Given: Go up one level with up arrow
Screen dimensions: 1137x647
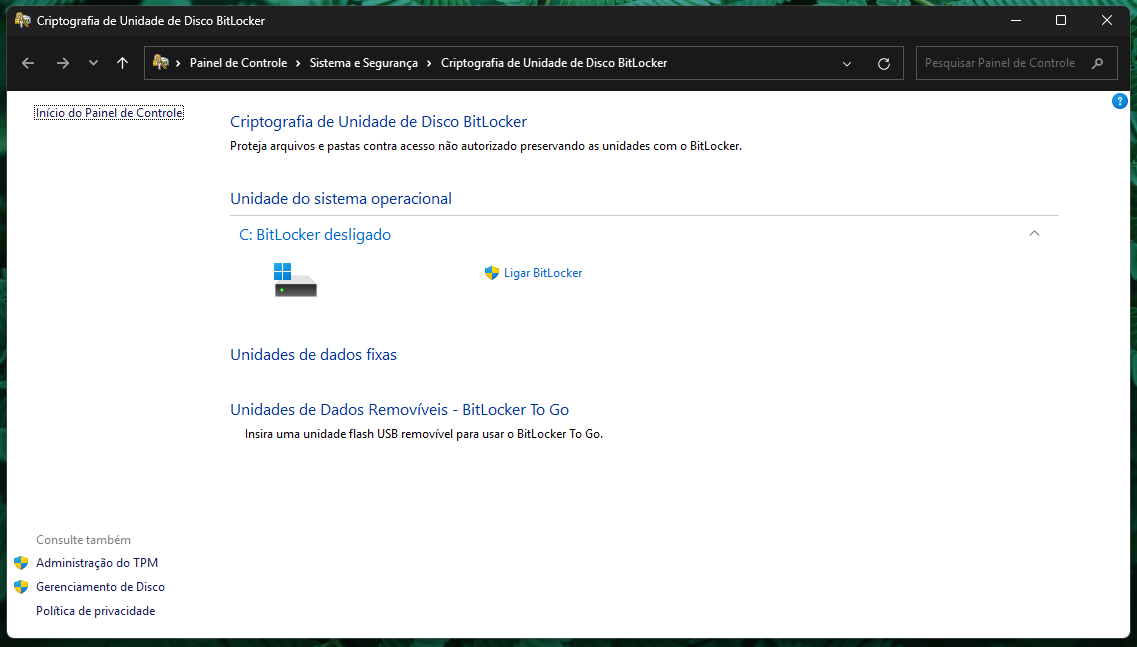Looking at the screenshot, I should (123, 63).
